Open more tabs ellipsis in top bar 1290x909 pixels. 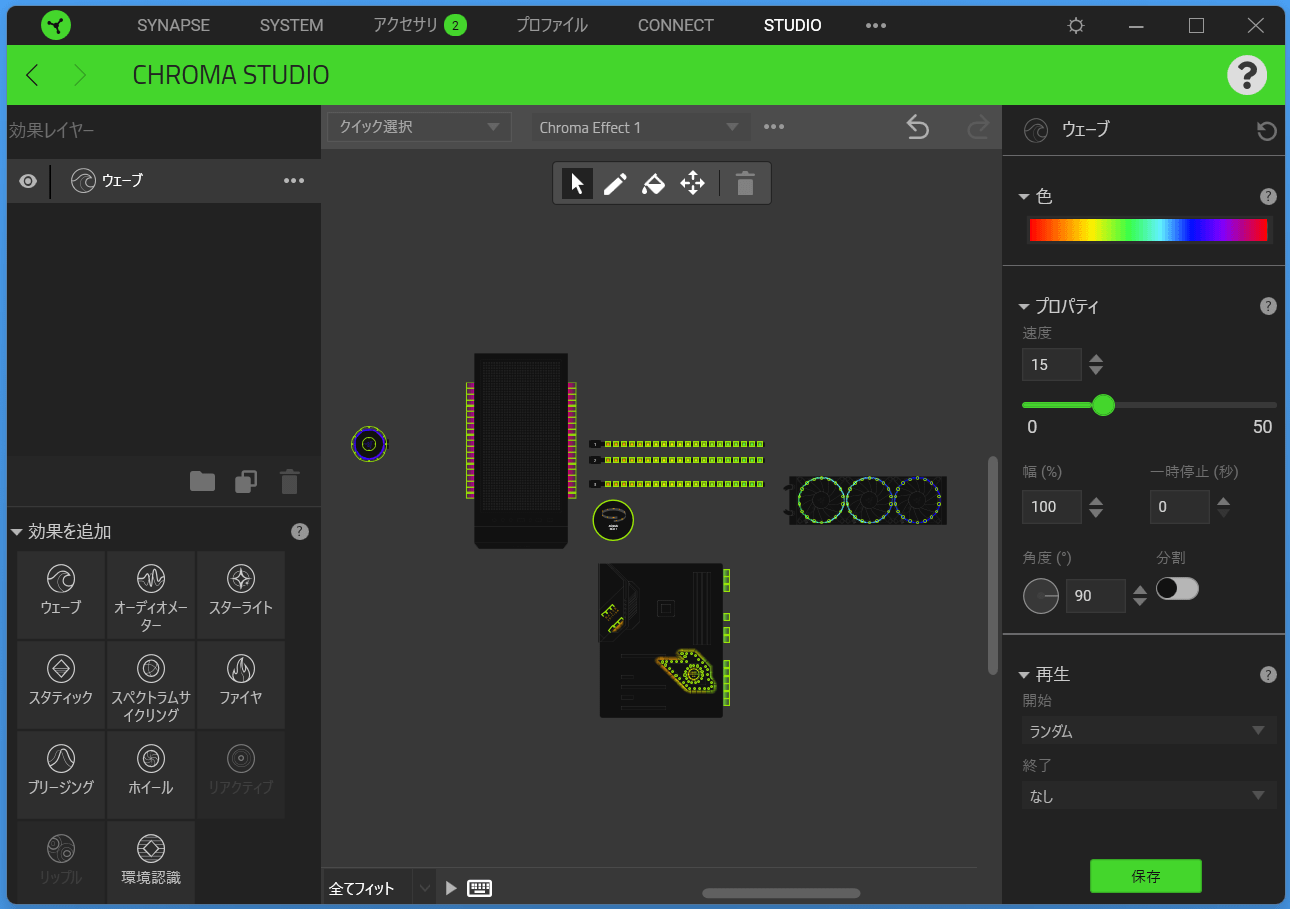pos(876,26)
